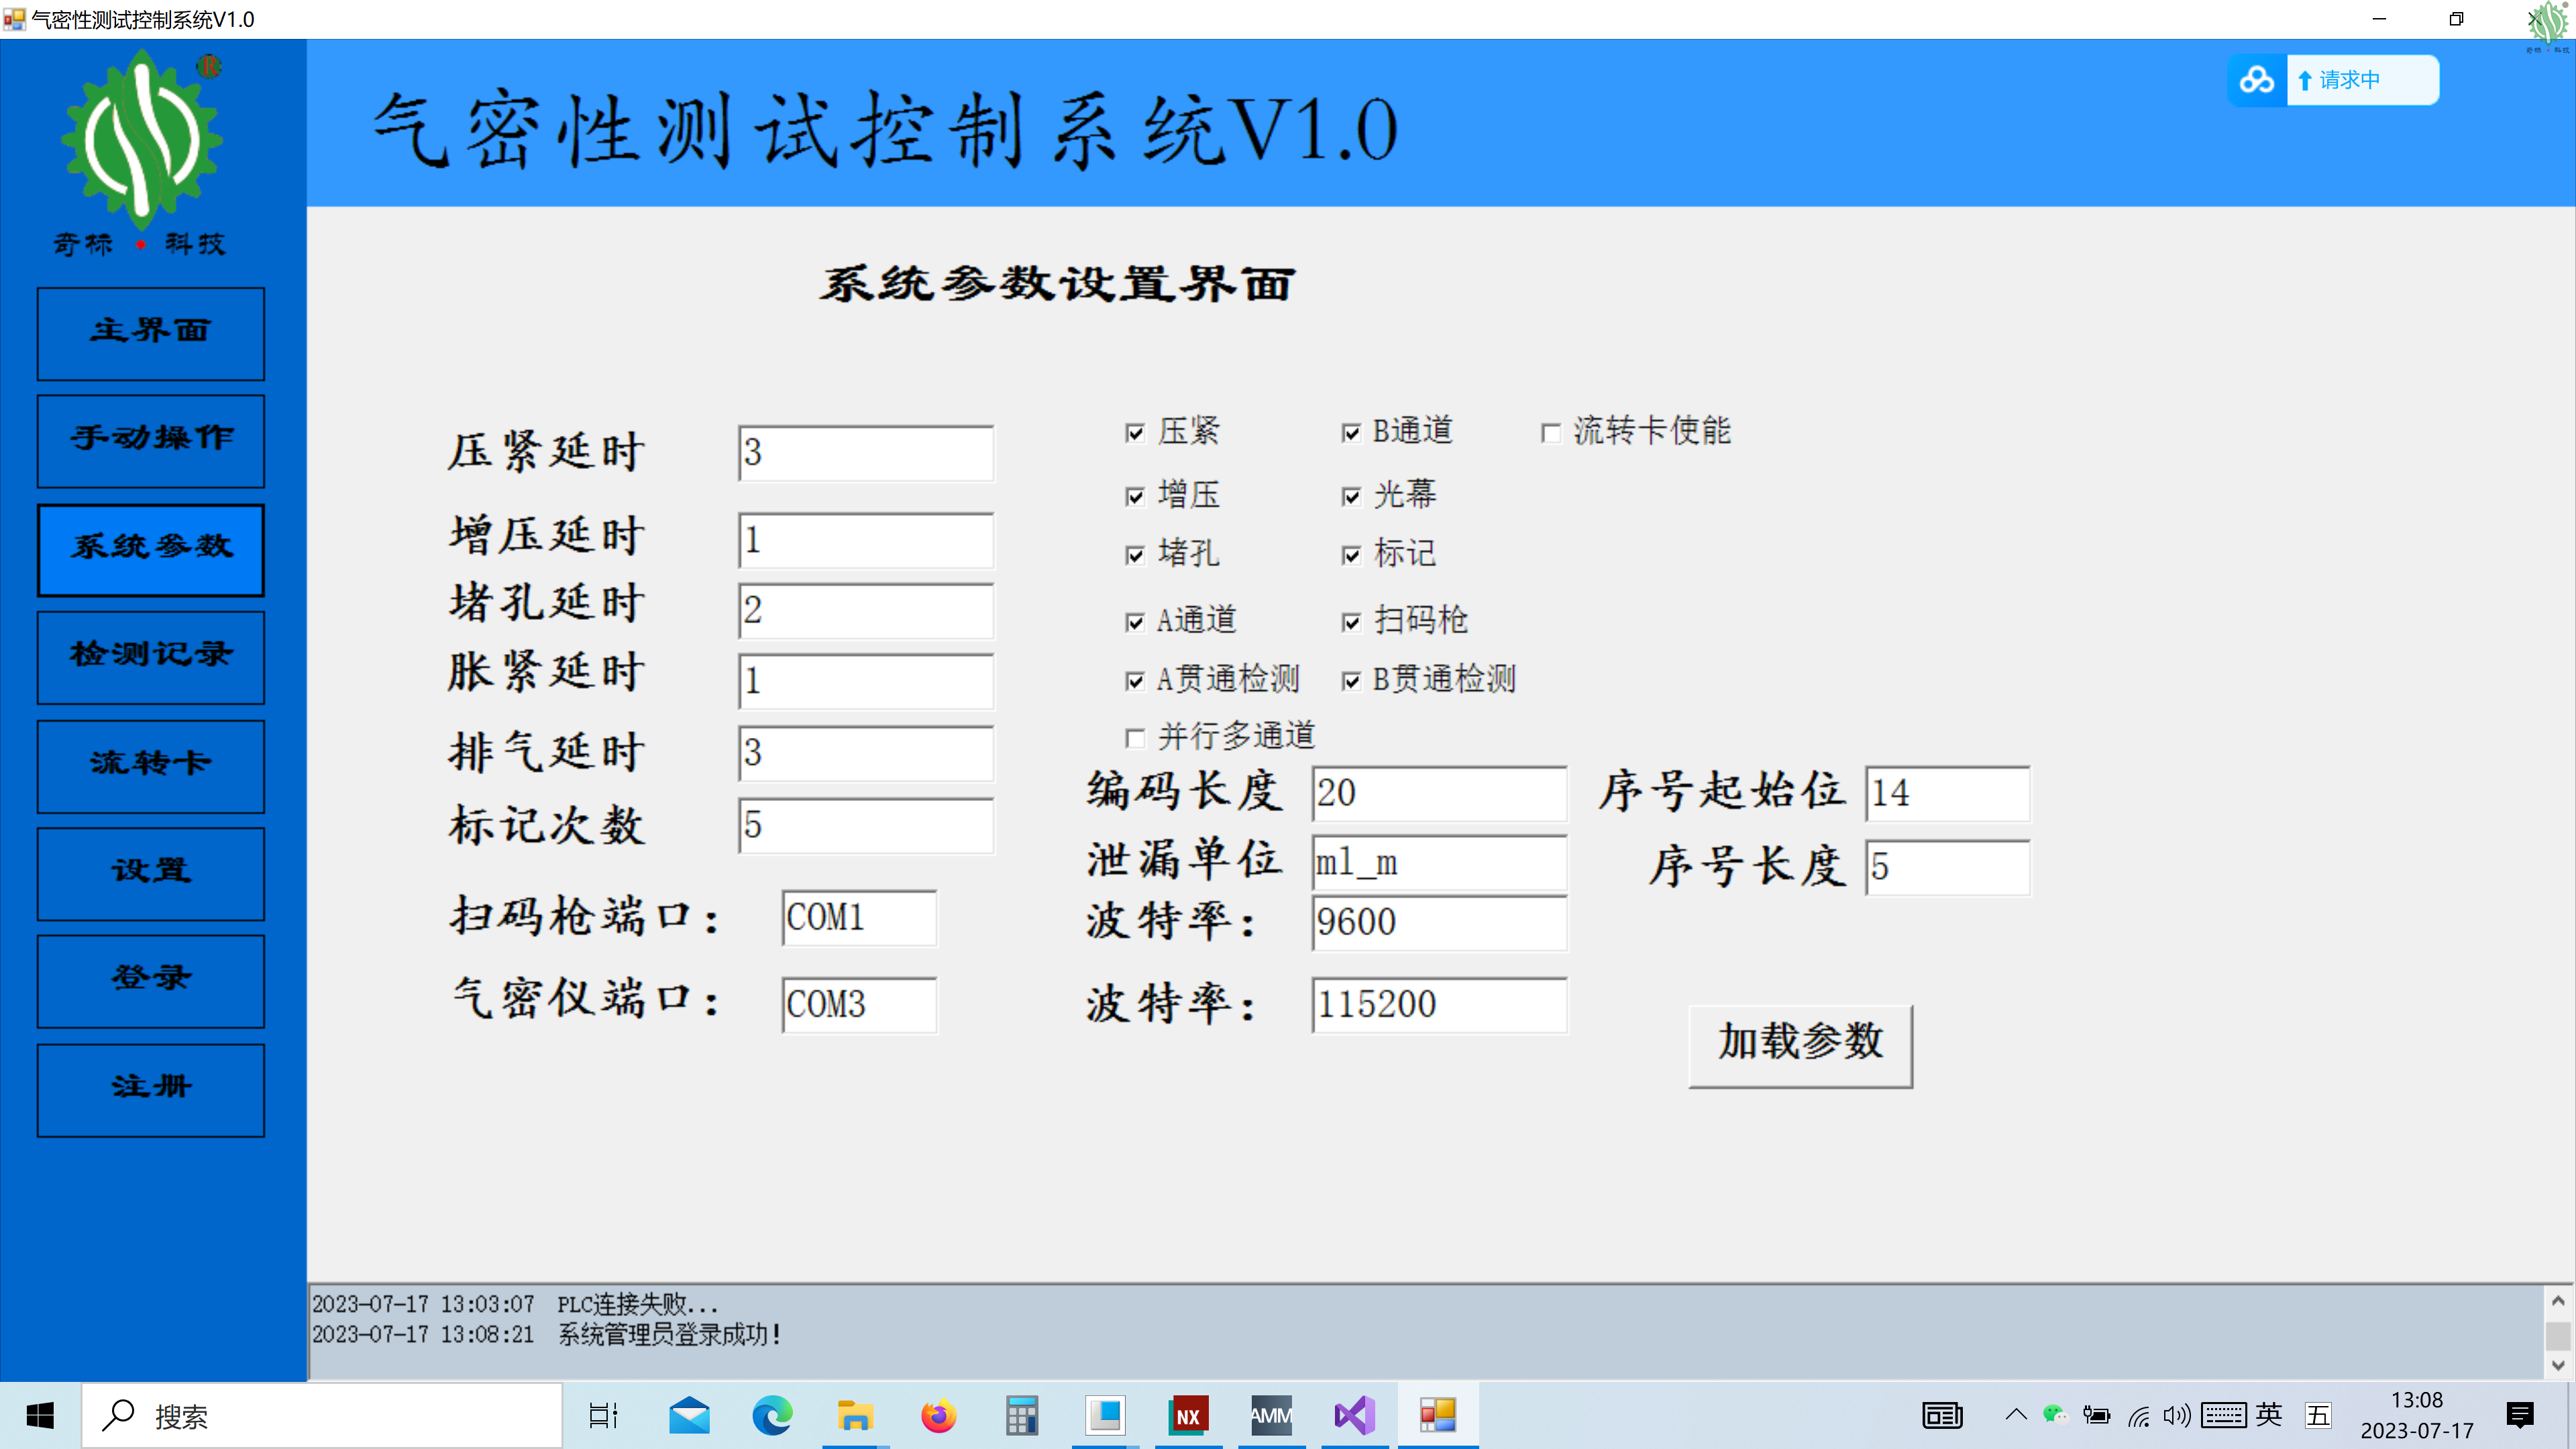Open the NX application in taskbar

click(1188, 1415)
